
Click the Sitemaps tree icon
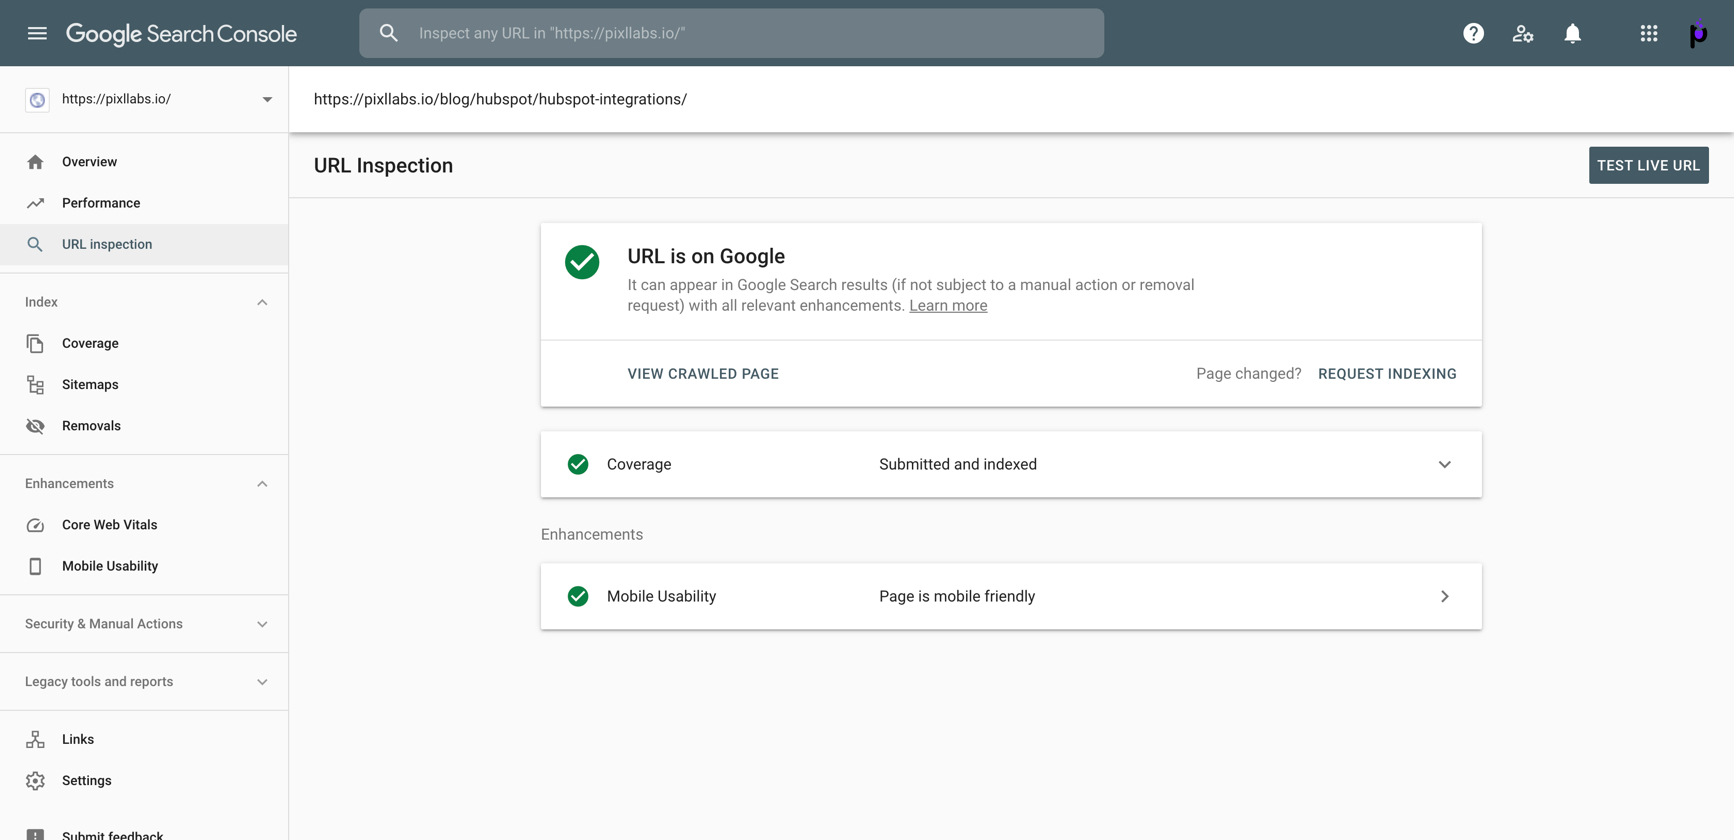pyautogui.click(x=35, y=385)
